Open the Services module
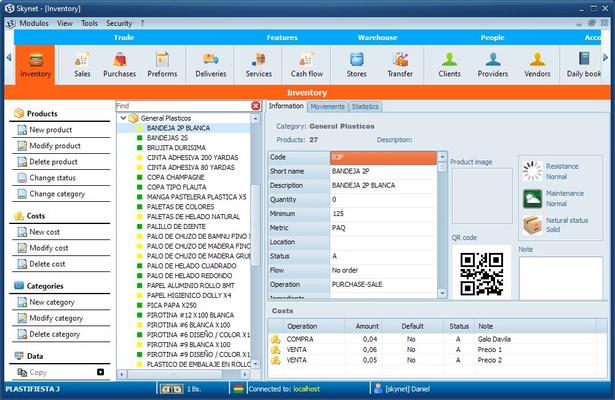 pyautogui.click(x=258, y=65)
